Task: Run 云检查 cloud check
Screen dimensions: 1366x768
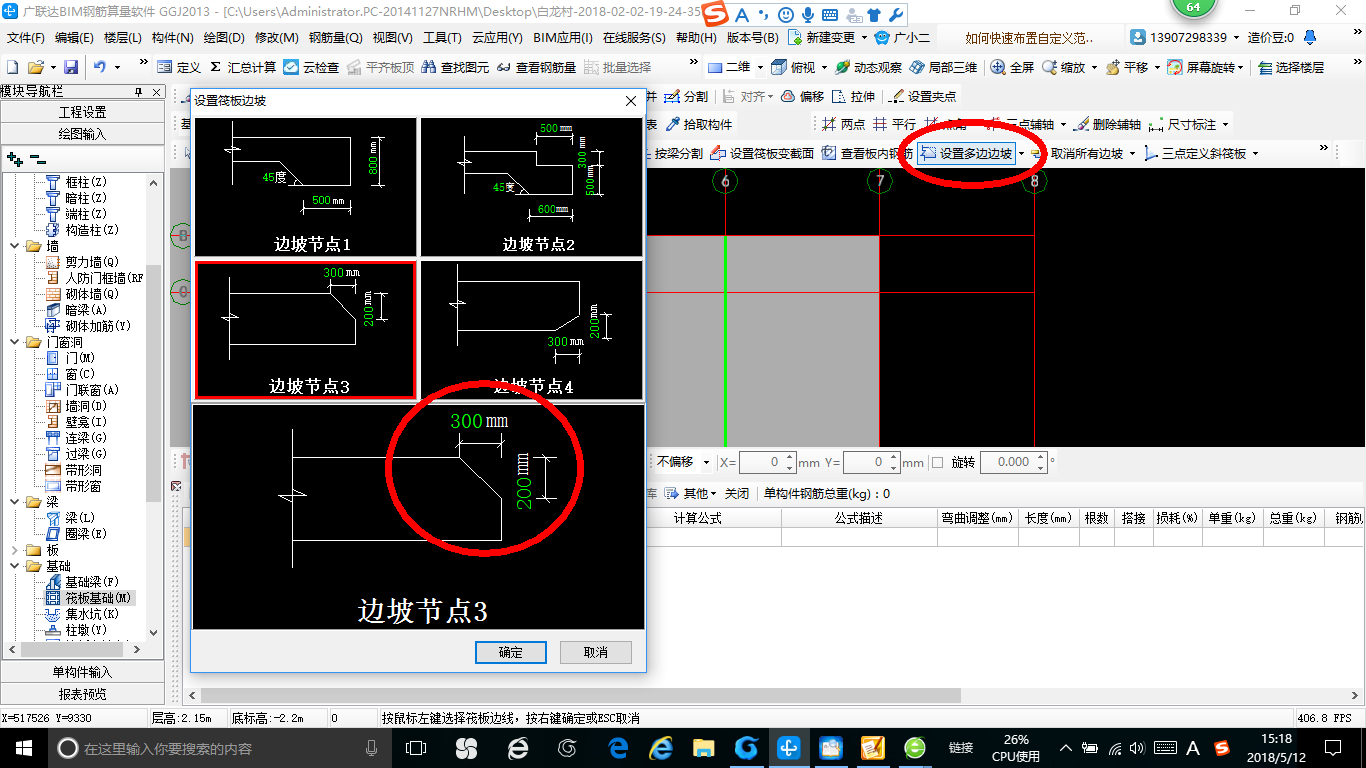Action: click(x=311, y=67)
